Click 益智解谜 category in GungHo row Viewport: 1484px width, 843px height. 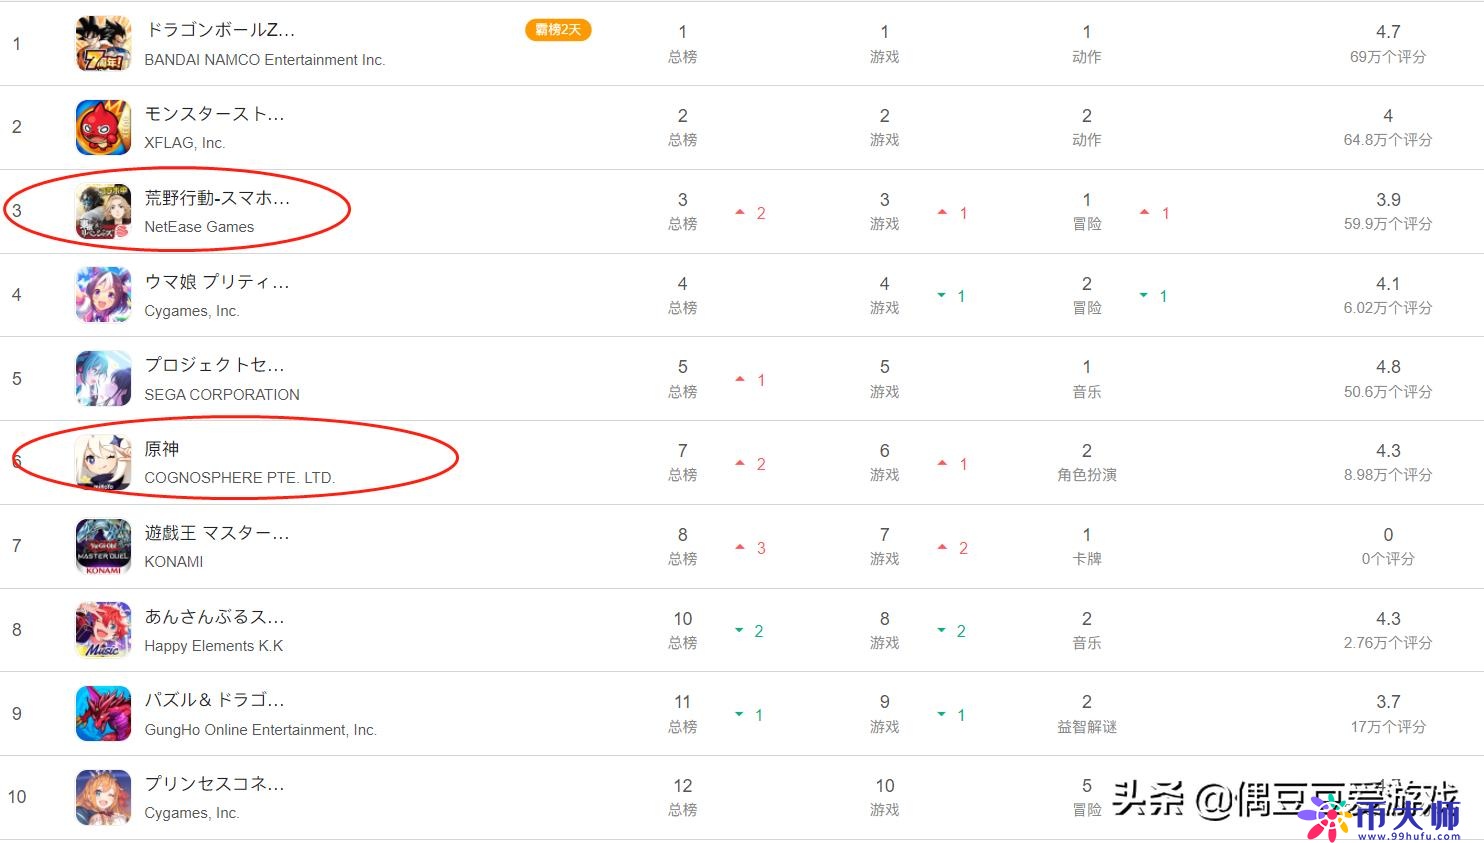click(x=1087, y=727)
